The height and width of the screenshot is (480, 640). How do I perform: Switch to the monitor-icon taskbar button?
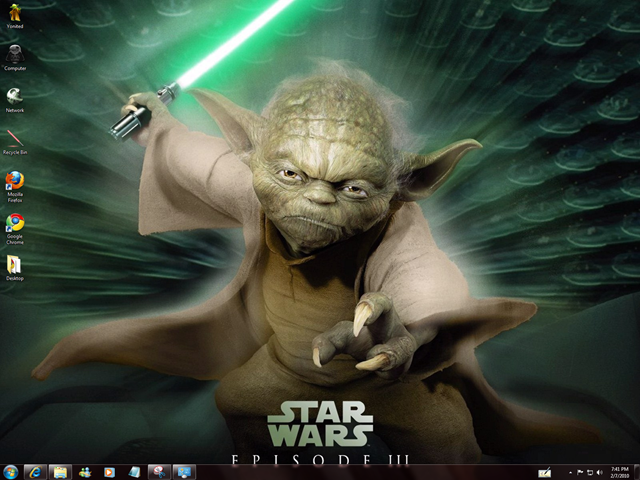tap(184, 471)
